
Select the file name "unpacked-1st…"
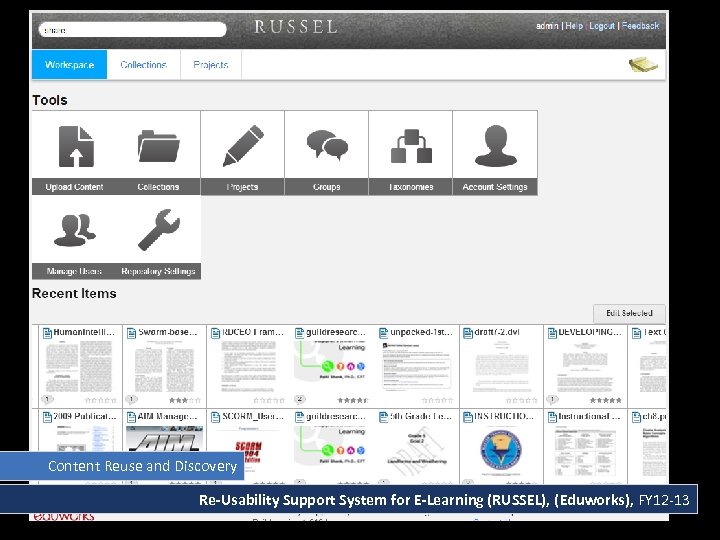[422, 332]
